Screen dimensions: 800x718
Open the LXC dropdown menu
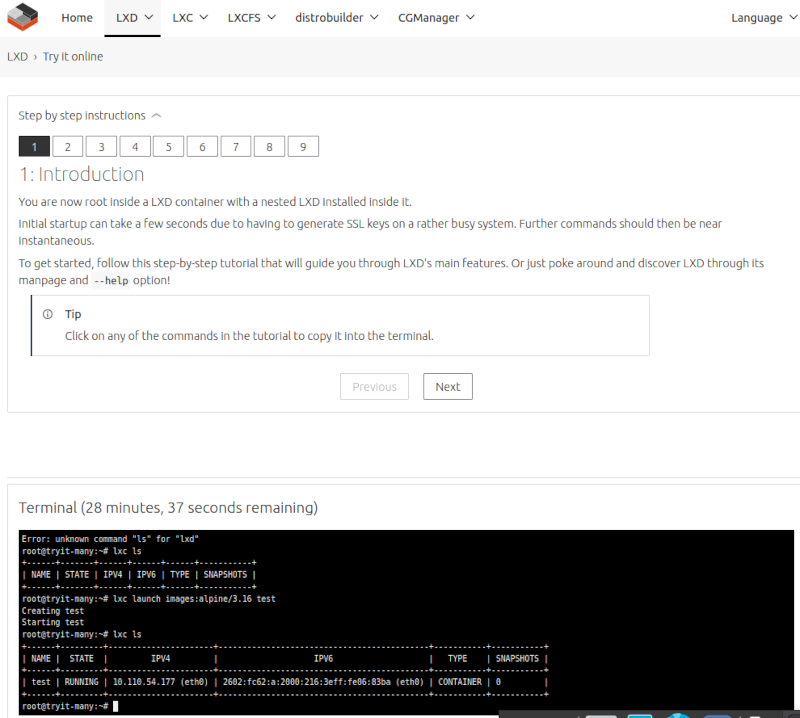[x=190, y=18]
